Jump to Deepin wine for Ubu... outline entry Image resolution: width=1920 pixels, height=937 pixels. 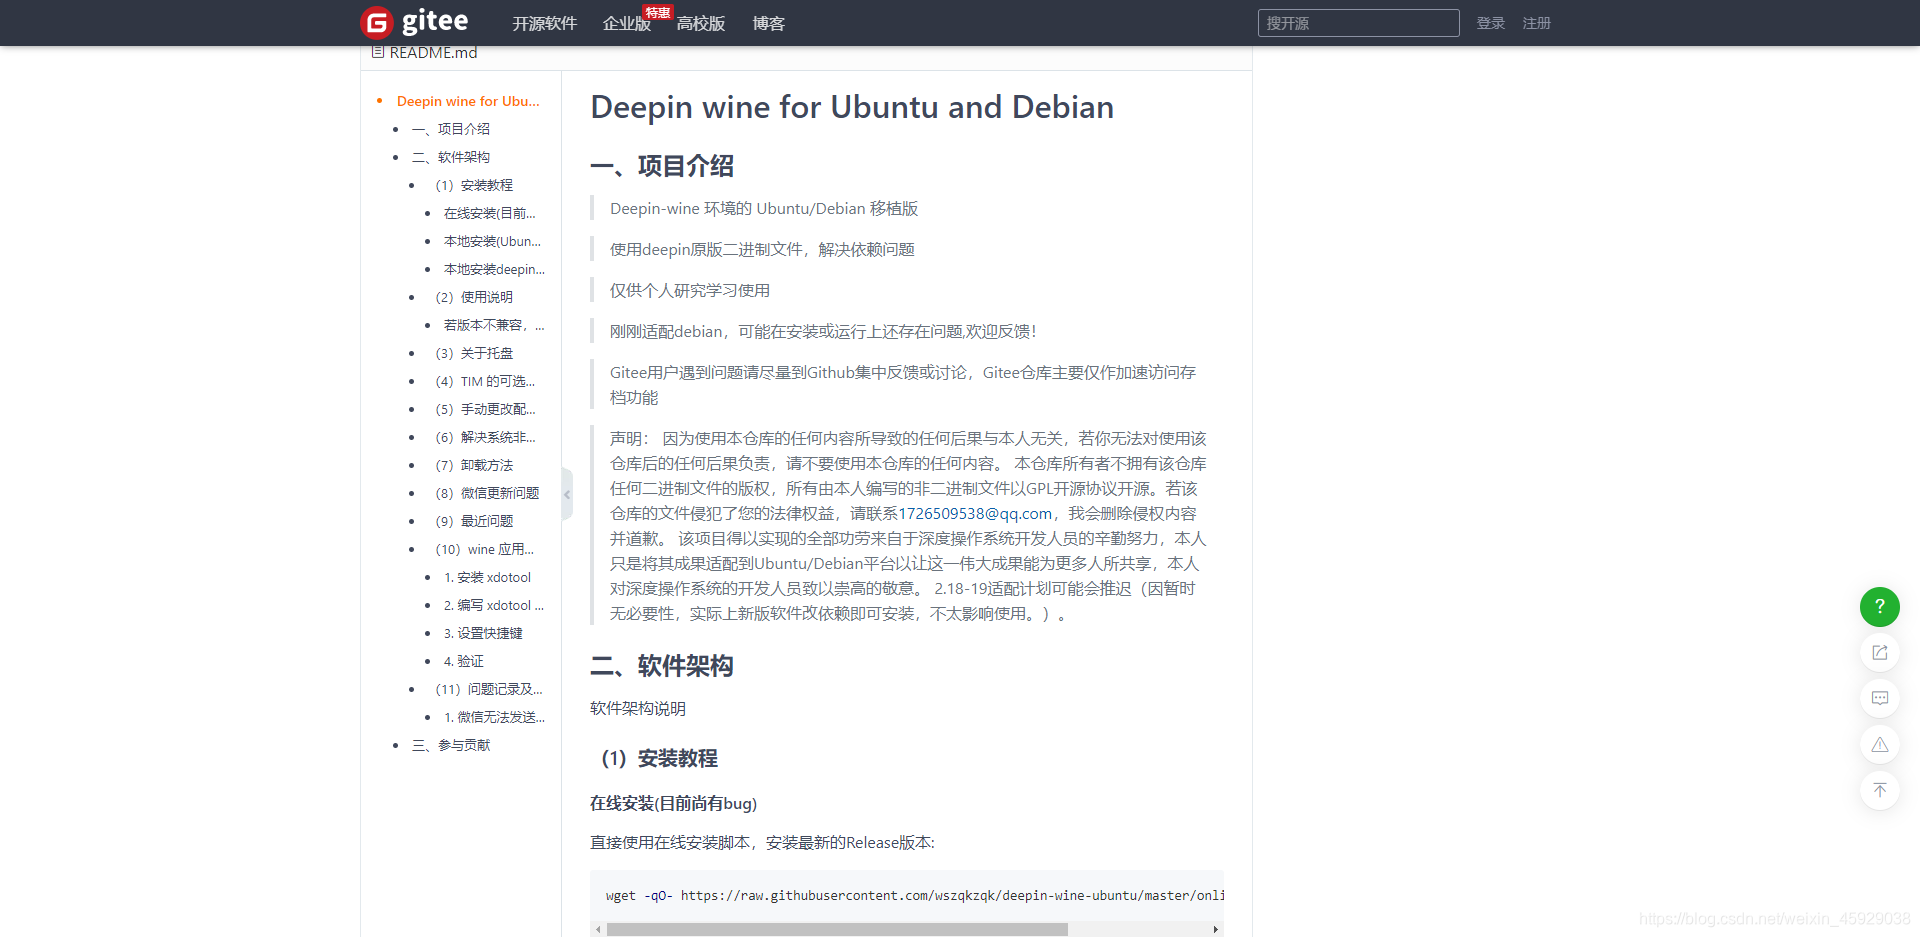(x=468, y=101)
